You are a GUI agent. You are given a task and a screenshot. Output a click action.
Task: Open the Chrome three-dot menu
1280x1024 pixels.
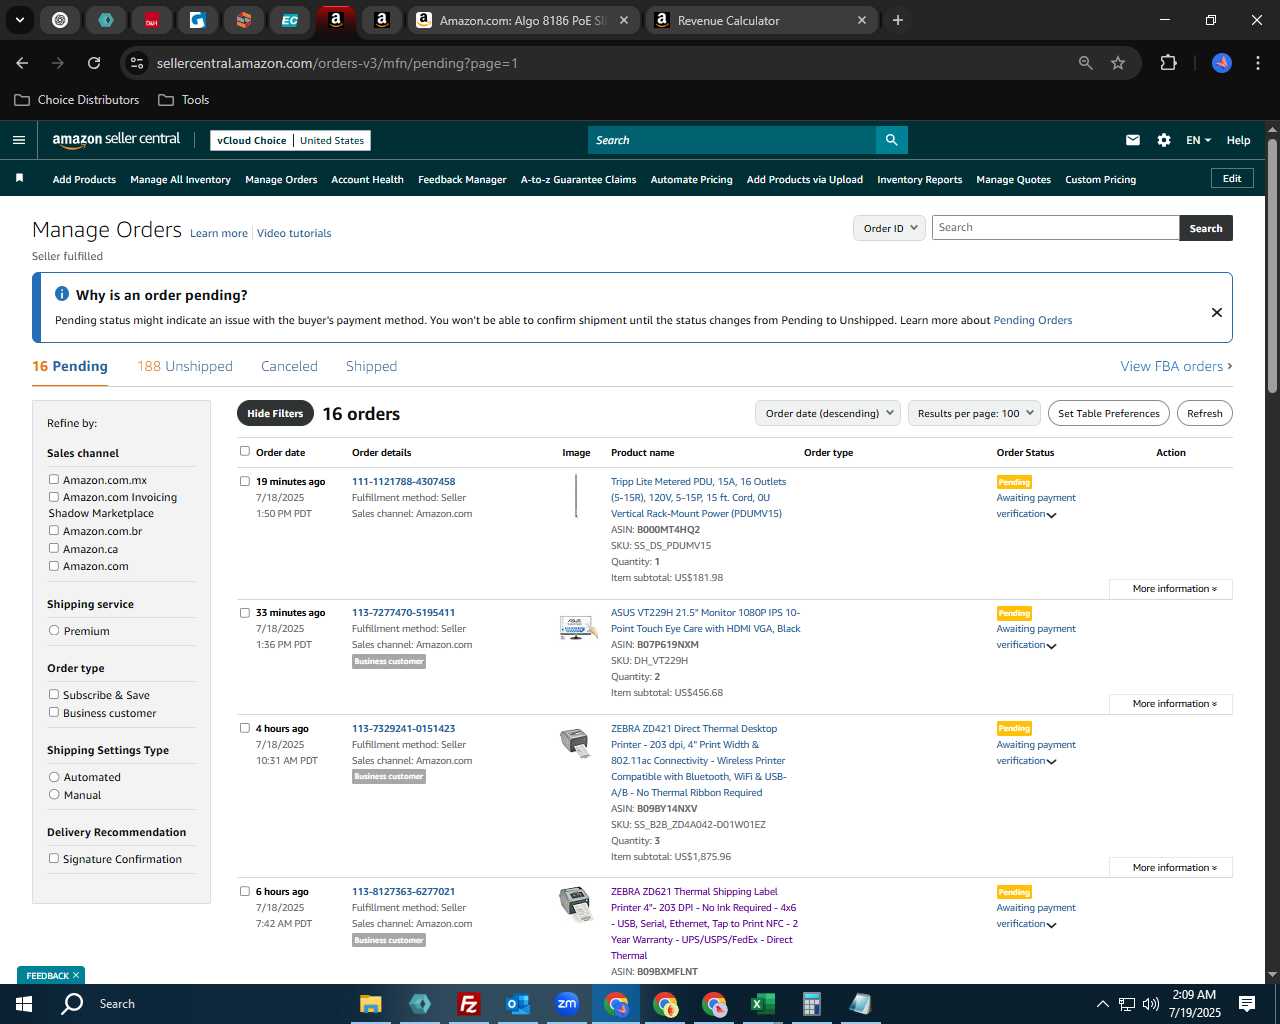[1256, 63]
